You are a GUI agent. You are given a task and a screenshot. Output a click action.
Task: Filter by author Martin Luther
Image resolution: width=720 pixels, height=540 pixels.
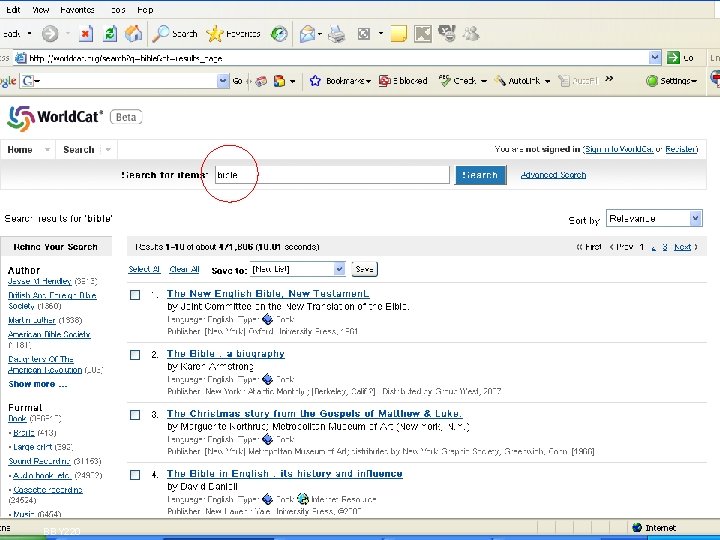32,320
